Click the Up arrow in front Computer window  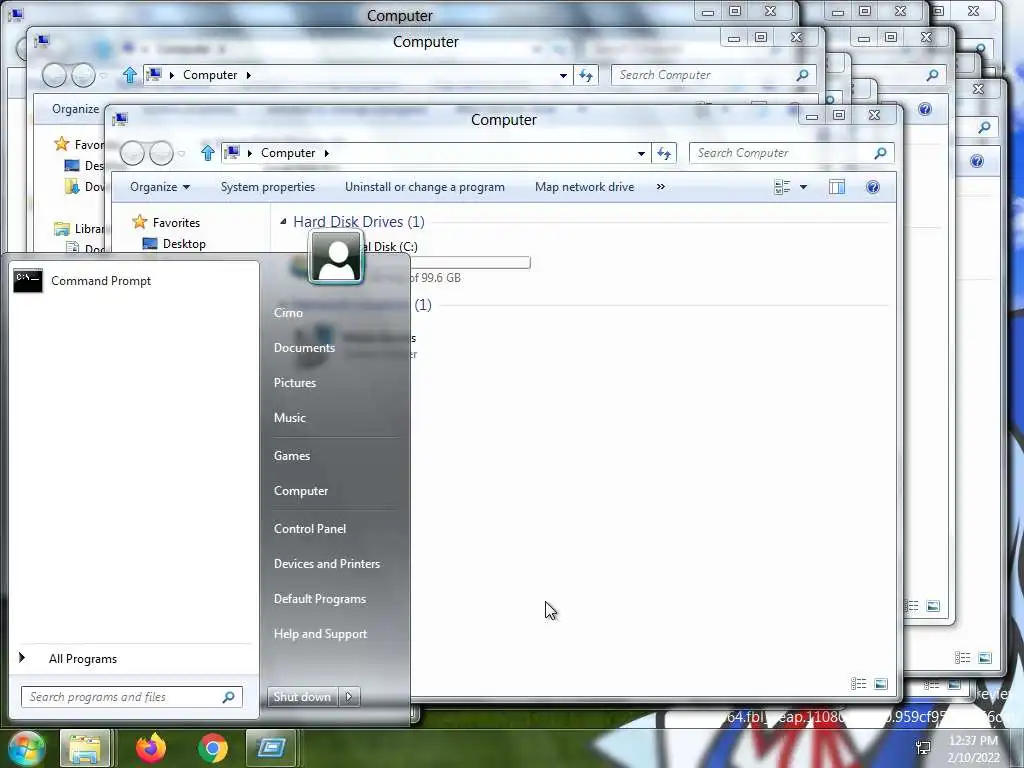pos(208,153)
